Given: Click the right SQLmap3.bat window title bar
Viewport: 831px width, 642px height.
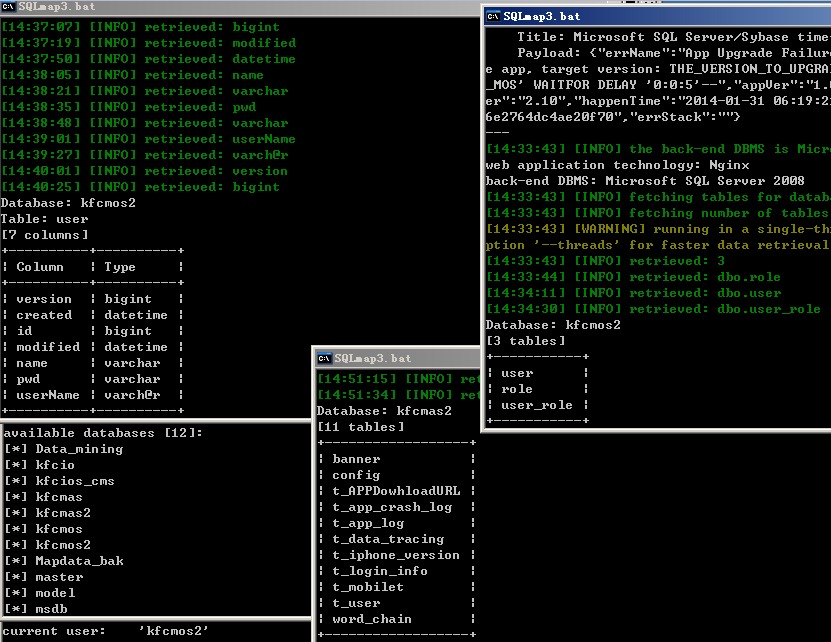Looking at the screenshot, I should 657,16.
